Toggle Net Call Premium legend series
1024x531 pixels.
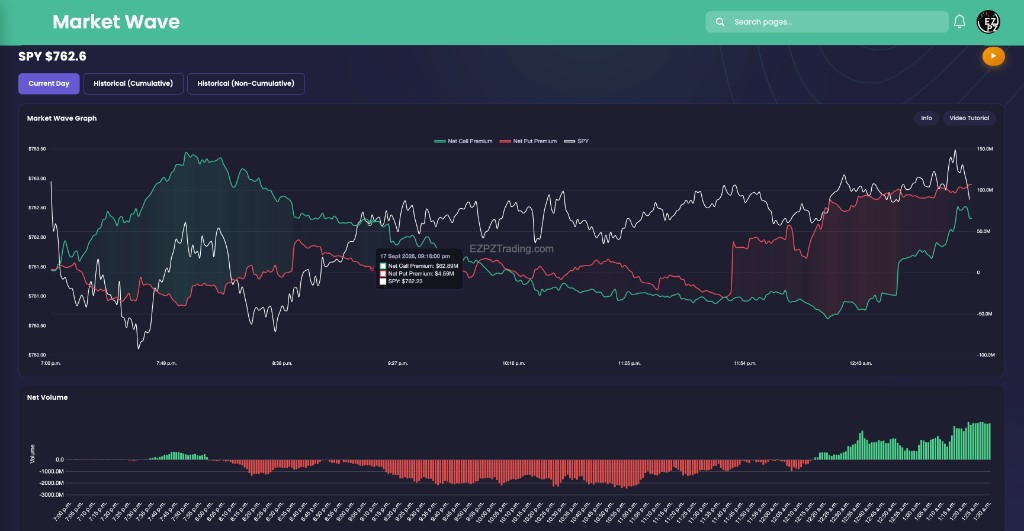(463, 141)
